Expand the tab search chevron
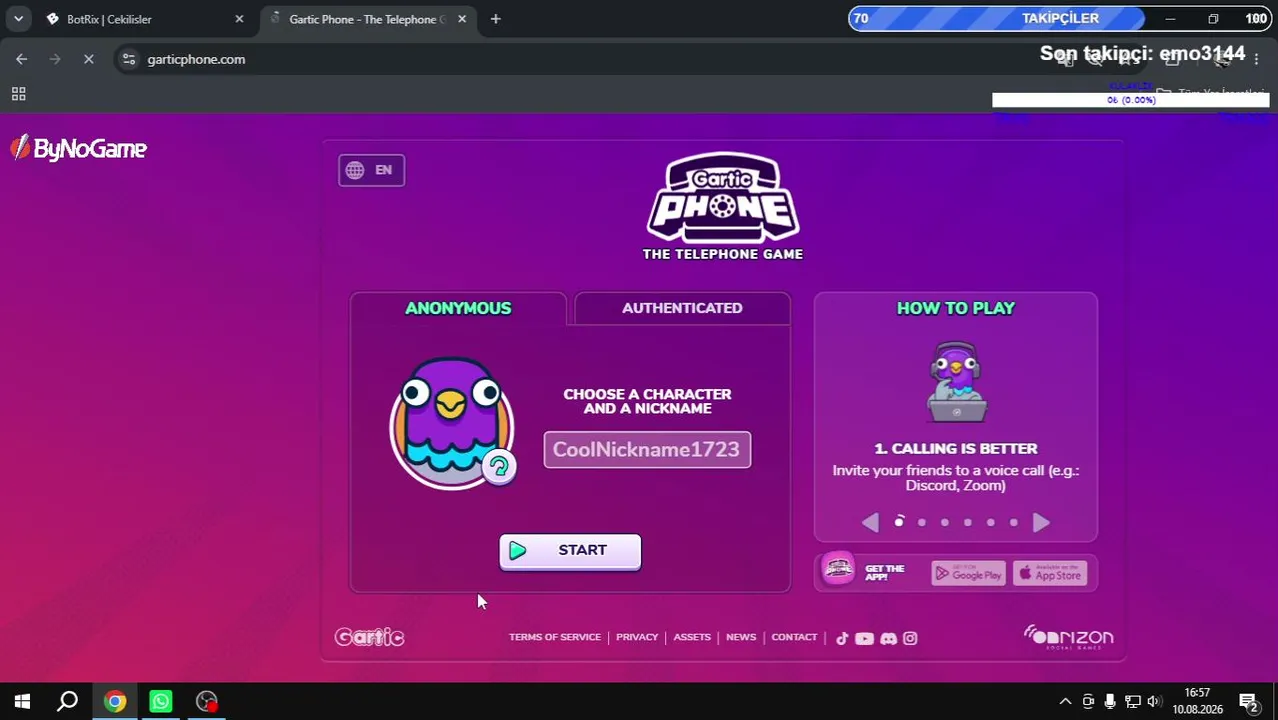The image size is (1278, 720). tap(18, 19)
